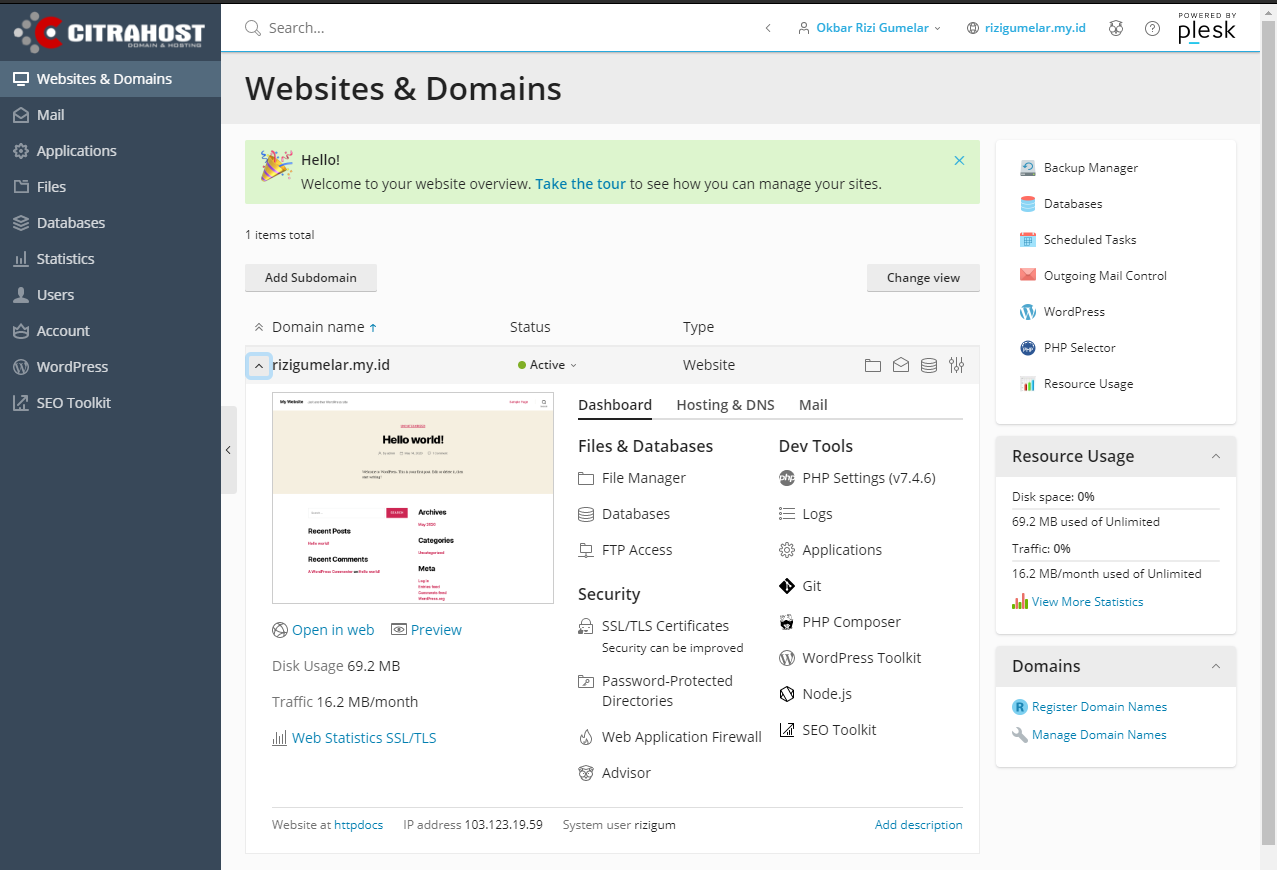The width and height of the screenshot is (1277, 870).
Task: Open Databases in the sidebar
Action: click(110, 223)
